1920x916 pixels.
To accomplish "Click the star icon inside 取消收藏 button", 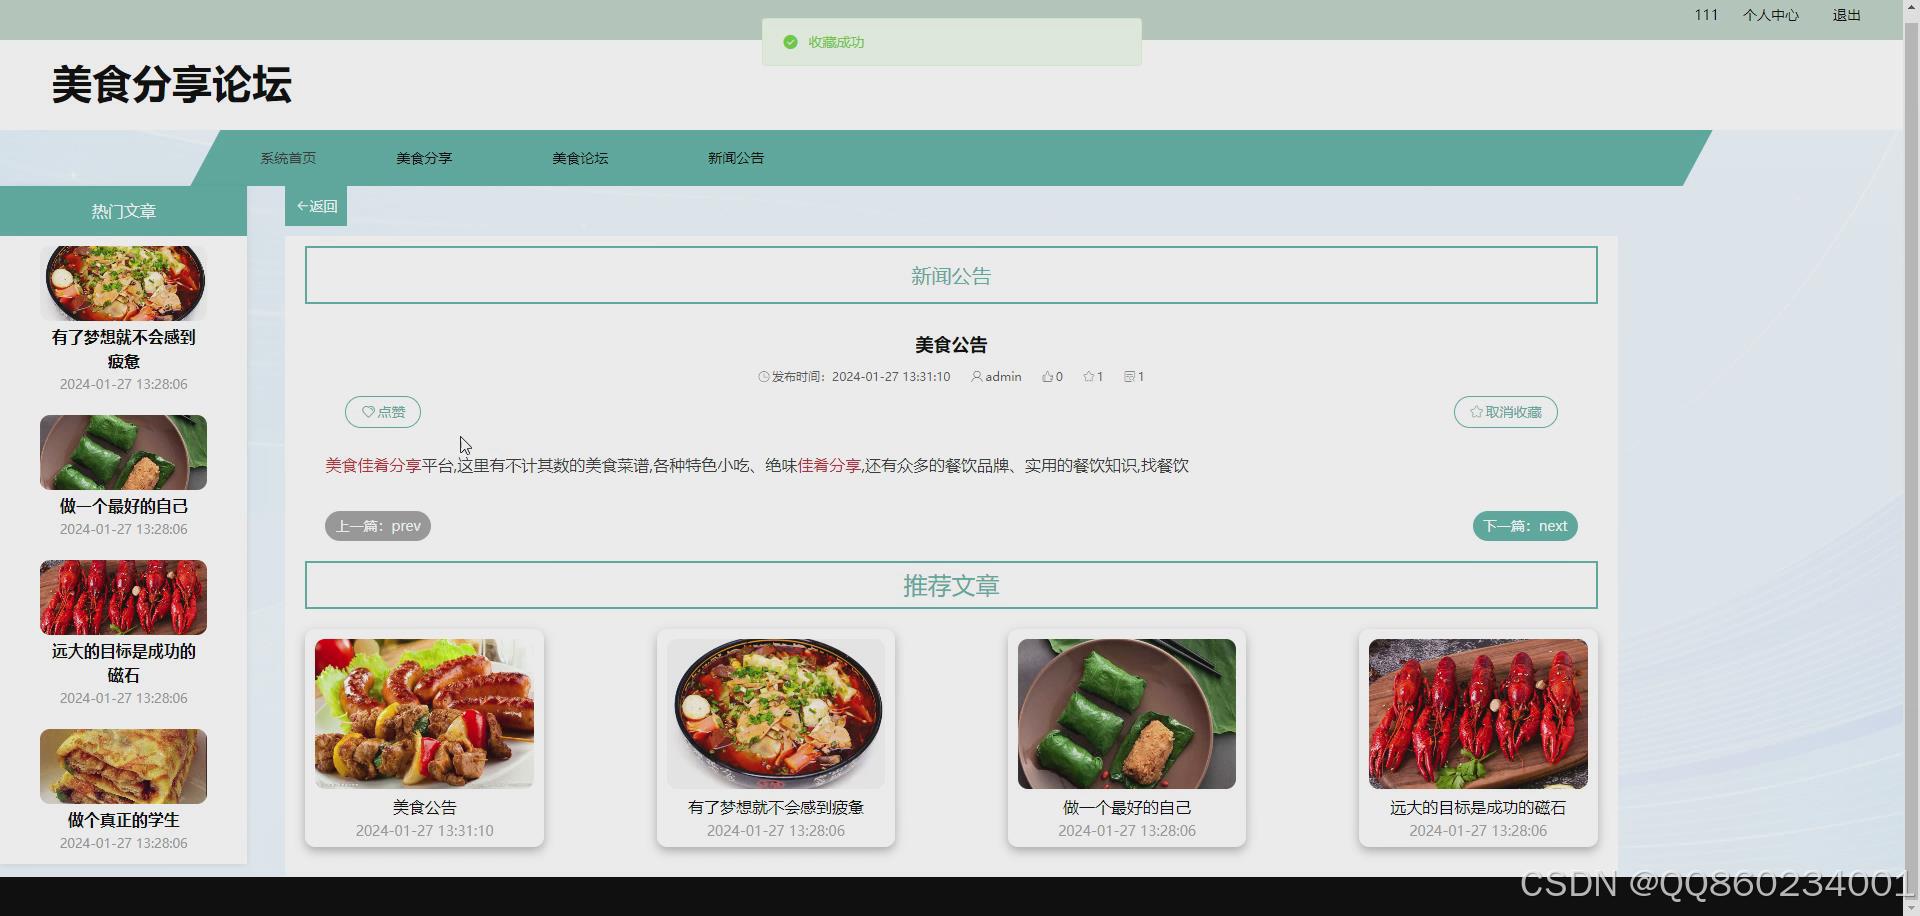I will [x=1474, y=411].
